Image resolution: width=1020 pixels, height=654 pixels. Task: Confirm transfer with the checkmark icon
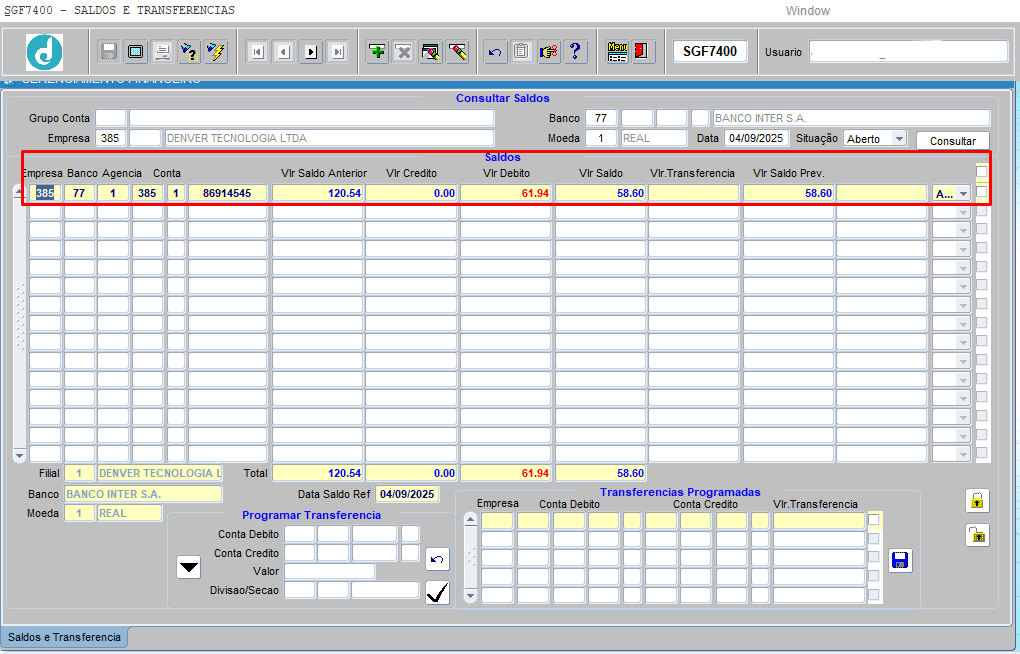point(437,593)
